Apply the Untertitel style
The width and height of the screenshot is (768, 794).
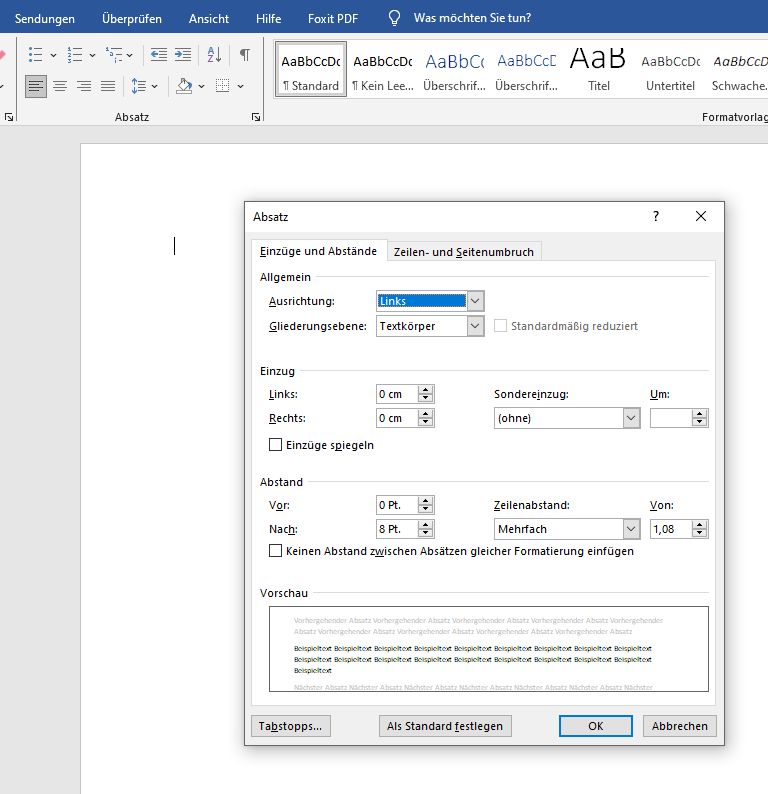(670, 69)
